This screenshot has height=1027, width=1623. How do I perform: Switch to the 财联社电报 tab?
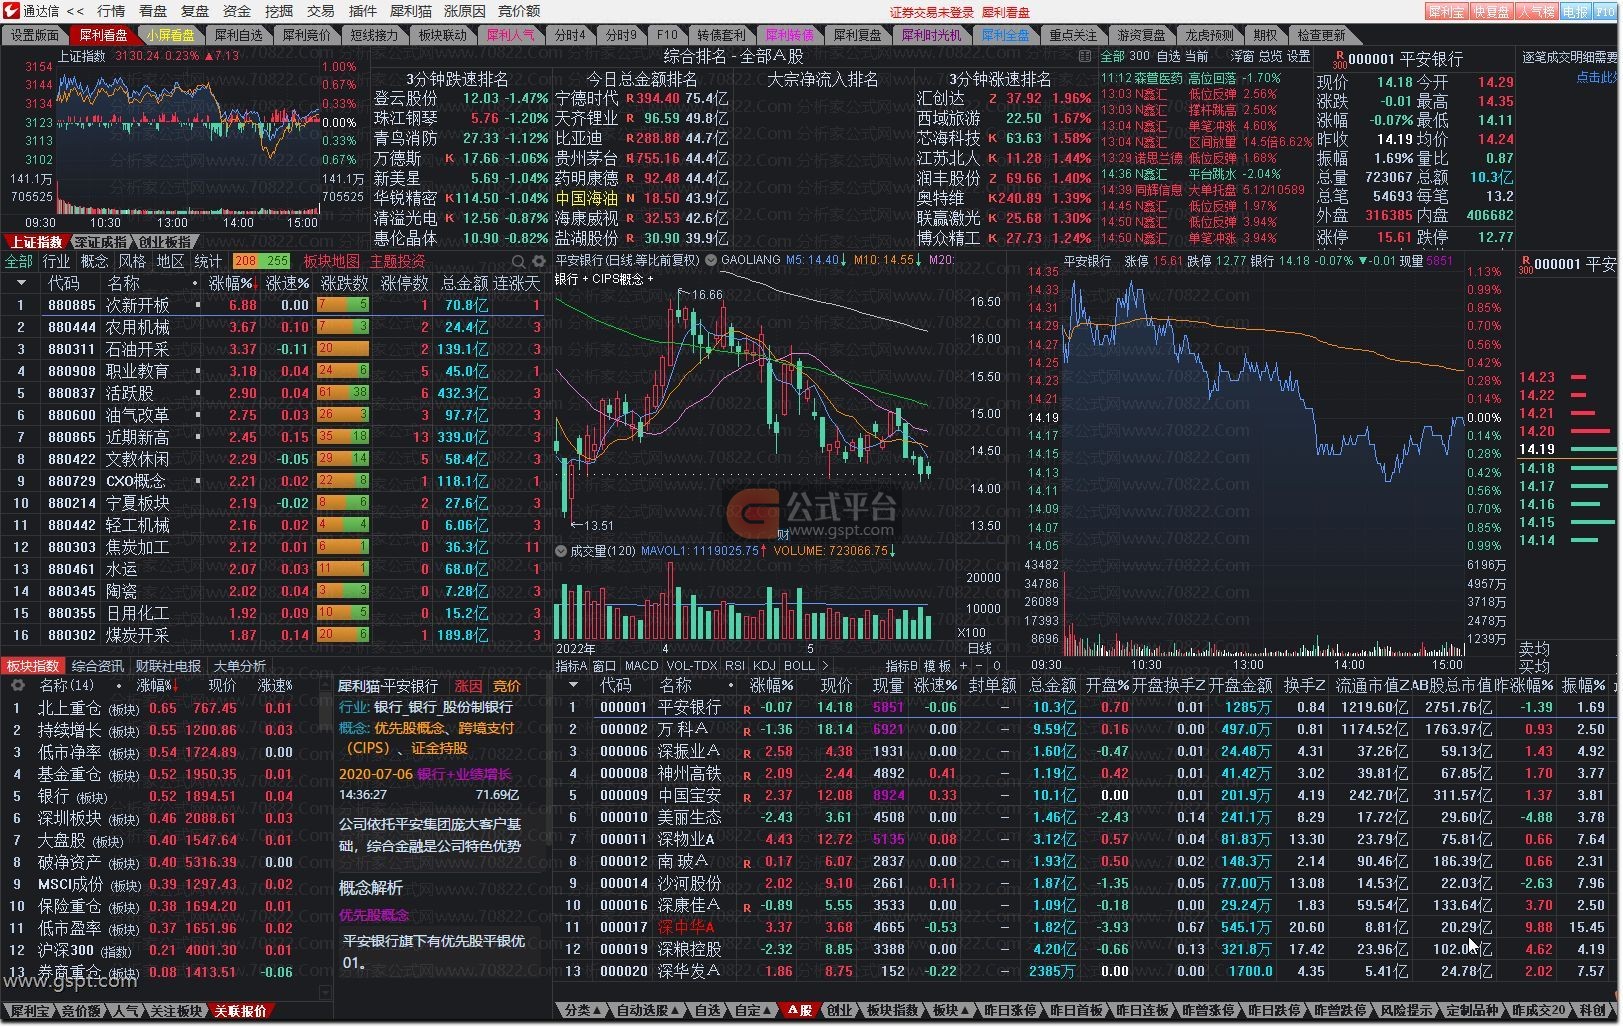[168, 666]
